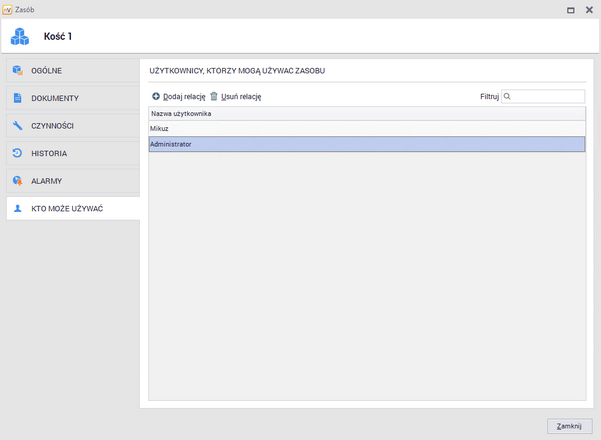Select the Mikuz user row

[x=366, y=129]
